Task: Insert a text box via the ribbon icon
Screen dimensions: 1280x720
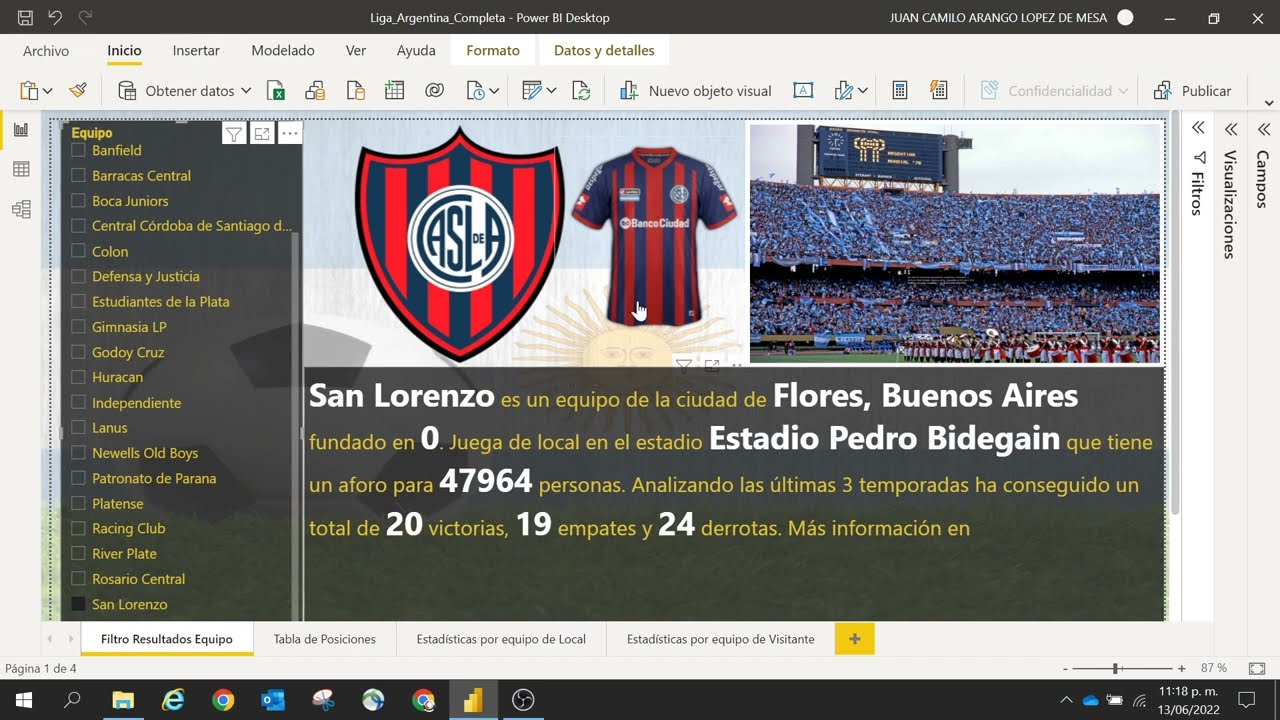Action: pyautogui.click(x=802, y=90)
